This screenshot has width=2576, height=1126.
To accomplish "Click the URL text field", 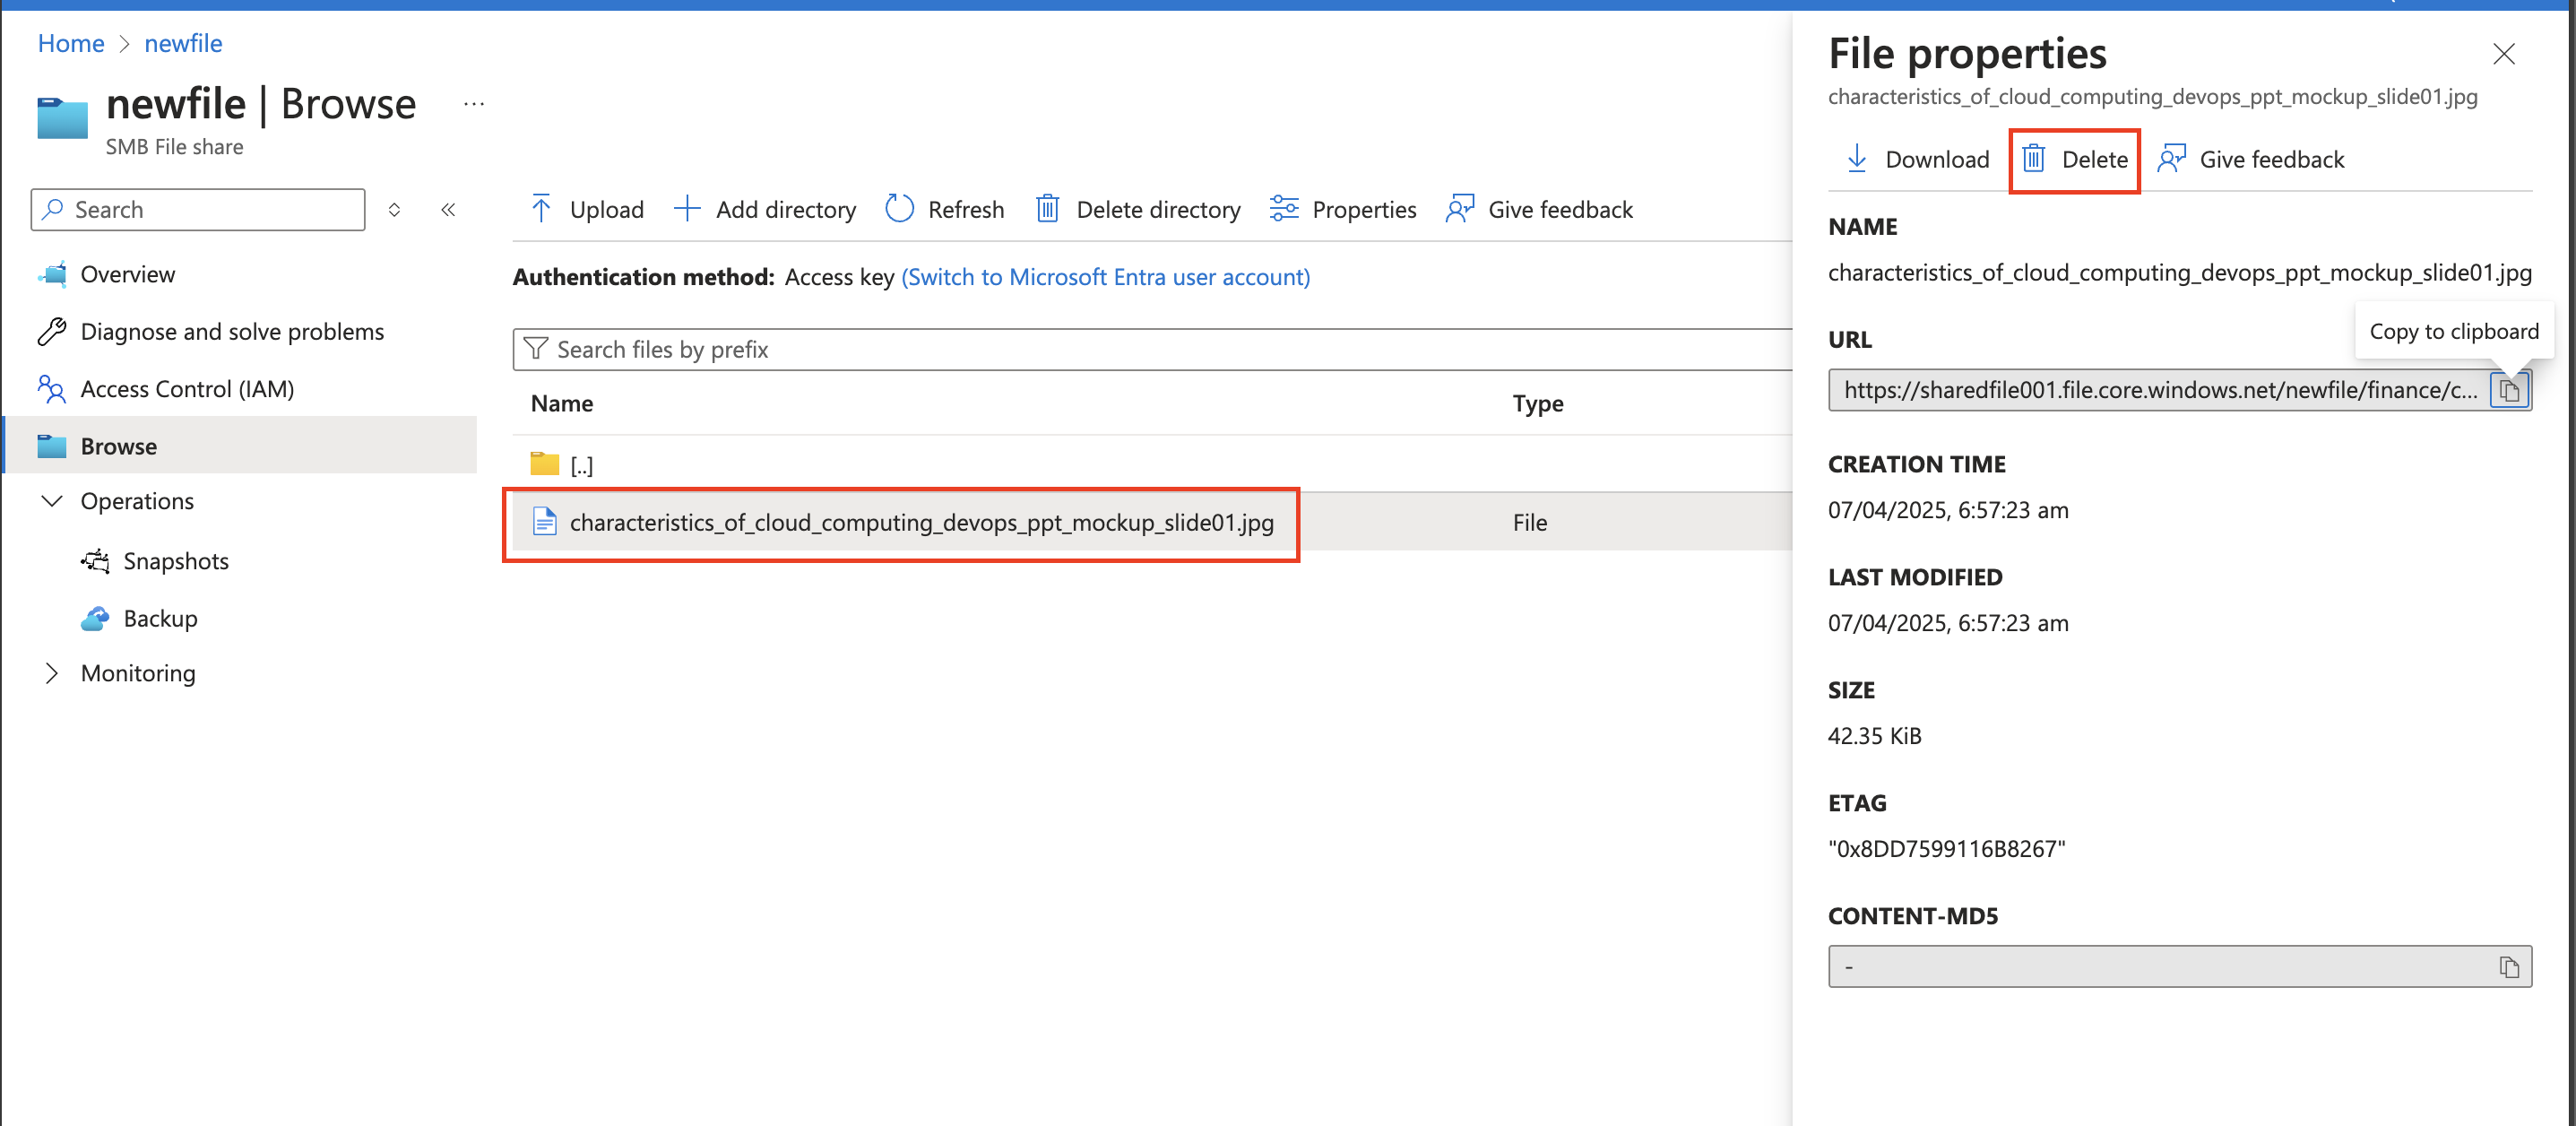I will pos(2160,390).
